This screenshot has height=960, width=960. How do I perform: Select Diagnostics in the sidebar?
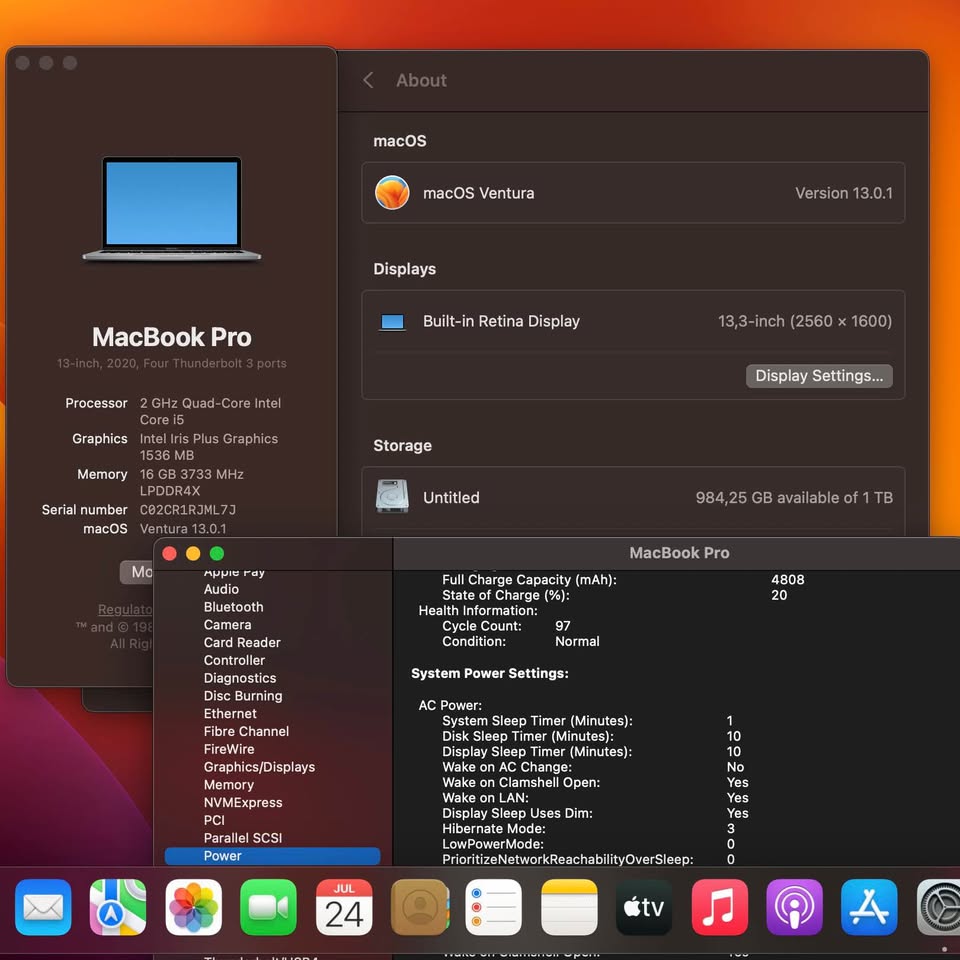click(x=239, y=678)
